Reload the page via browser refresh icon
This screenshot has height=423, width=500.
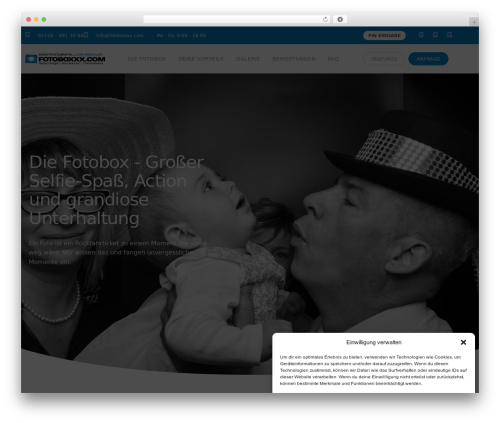[325, 19]
